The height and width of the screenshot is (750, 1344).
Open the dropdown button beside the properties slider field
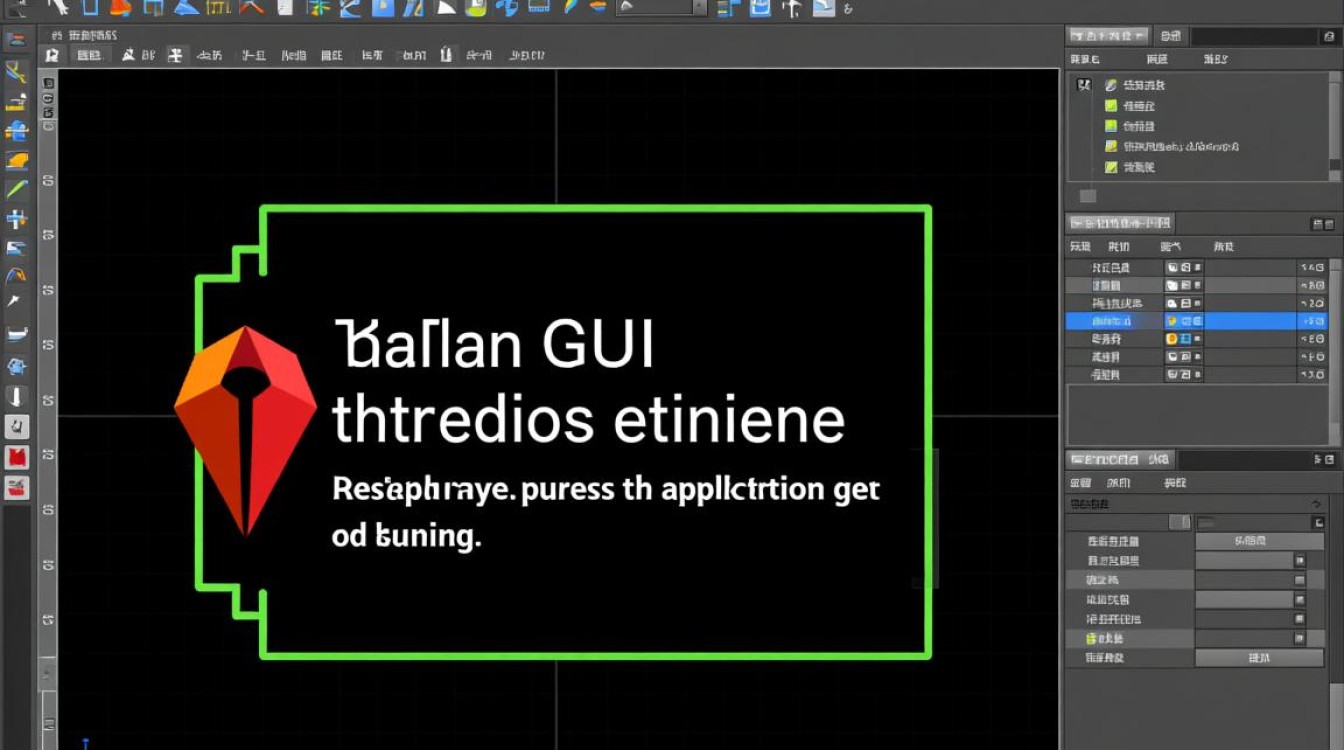click(x=1318, y=522)
